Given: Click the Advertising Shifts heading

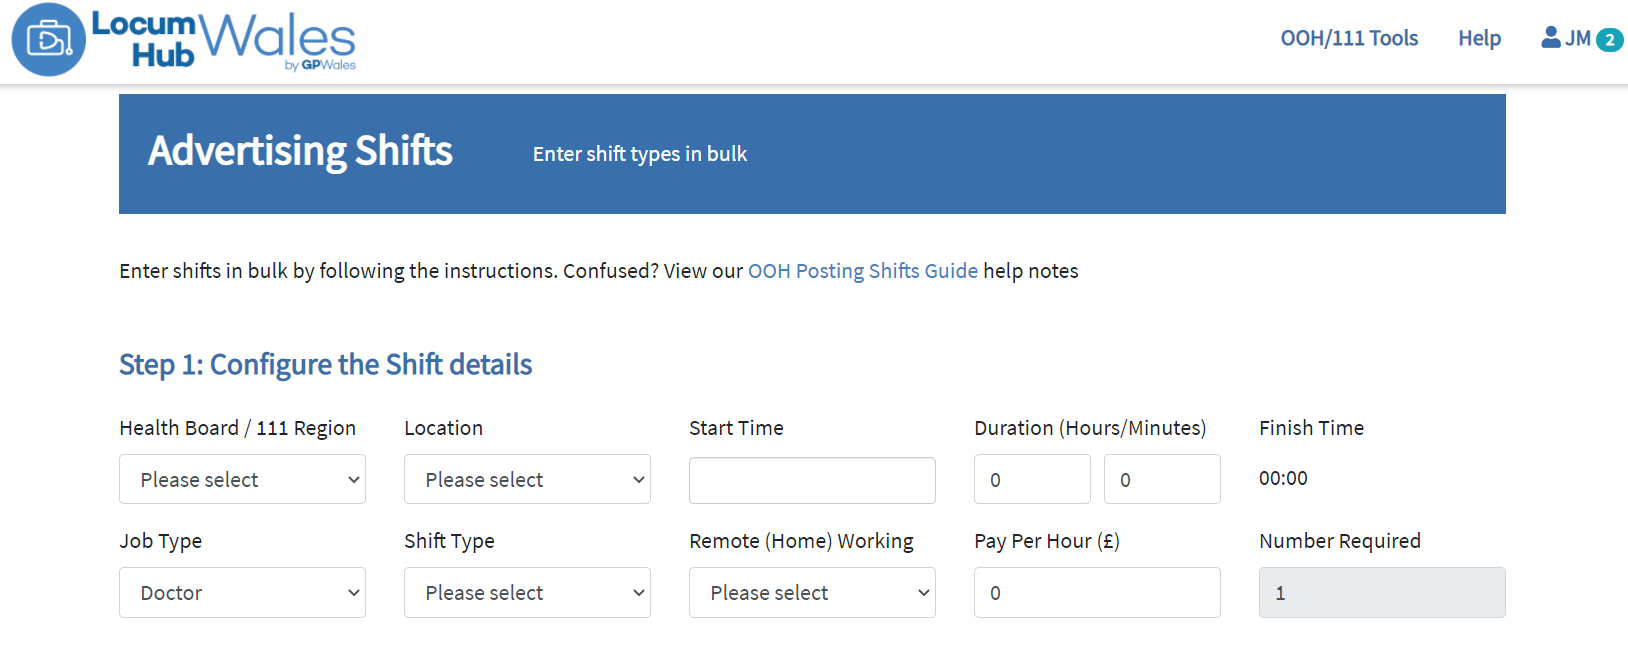Looking at the screenshot, I should tap(300, 151).
